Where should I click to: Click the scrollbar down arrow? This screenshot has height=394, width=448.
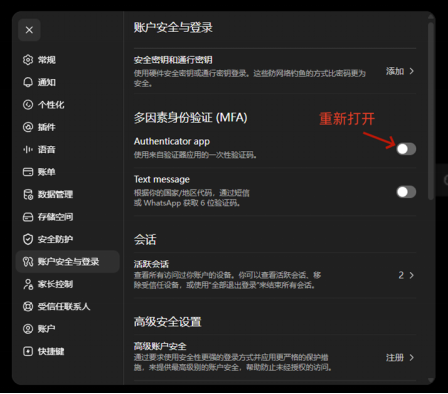point(431,380)
